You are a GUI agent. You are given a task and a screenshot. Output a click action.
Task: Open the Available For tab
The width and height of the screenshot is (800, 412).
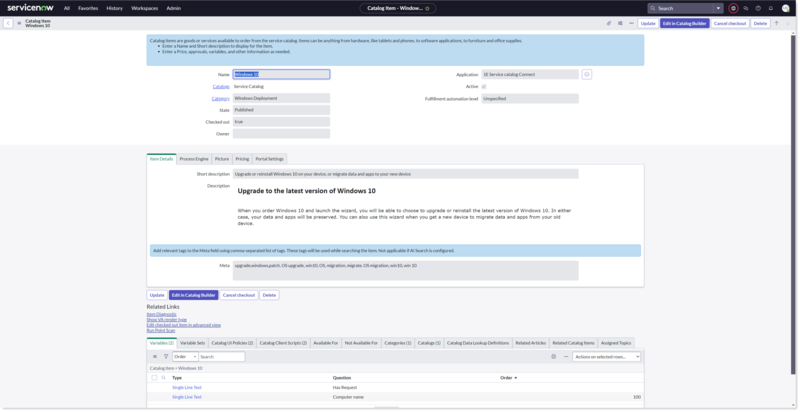[326, 343]
